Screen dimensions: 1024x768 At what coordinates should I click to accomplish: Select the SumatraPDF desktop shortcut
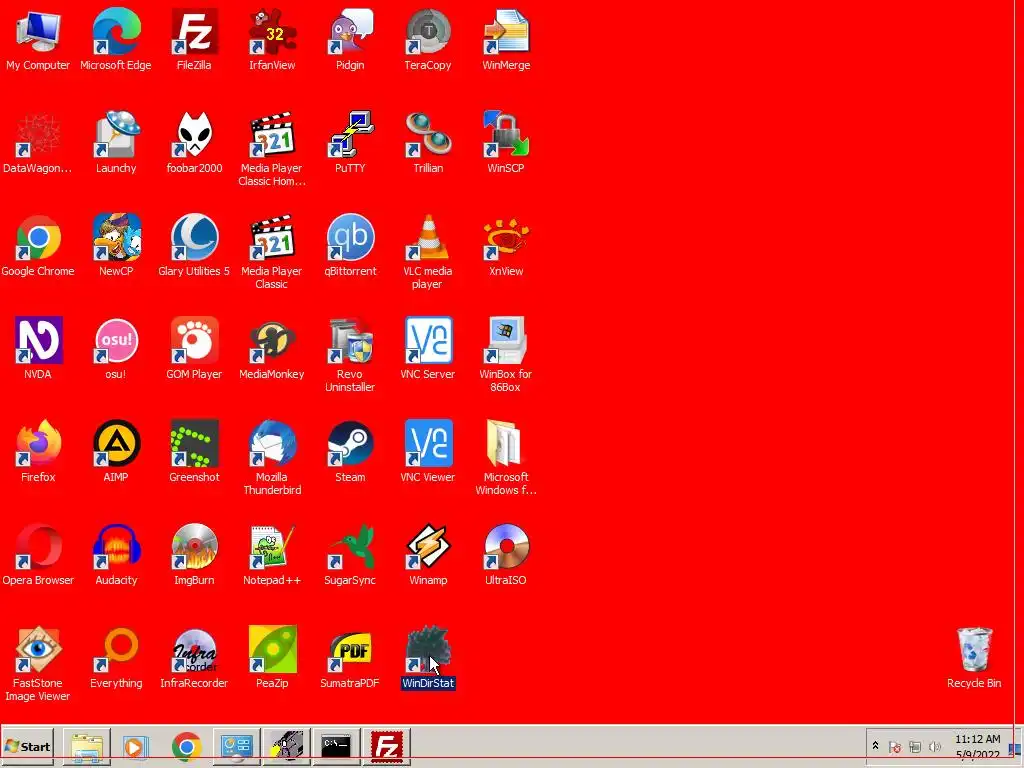click(351, 650)
